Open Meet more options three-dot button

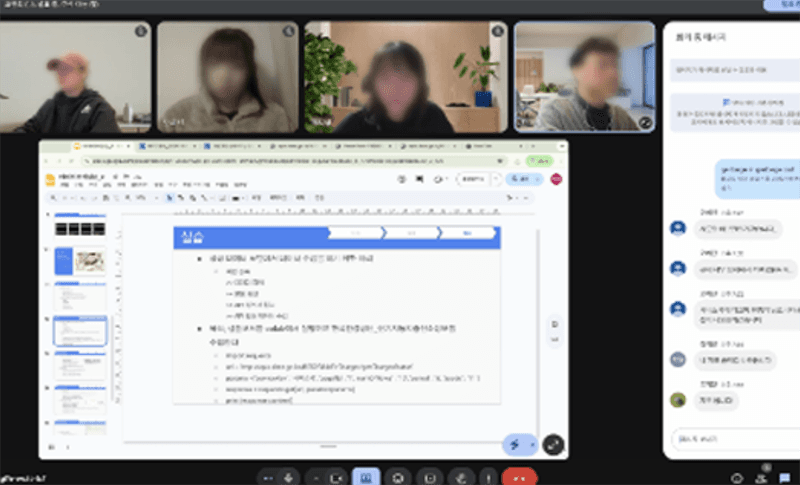click(x=488, y=478)
